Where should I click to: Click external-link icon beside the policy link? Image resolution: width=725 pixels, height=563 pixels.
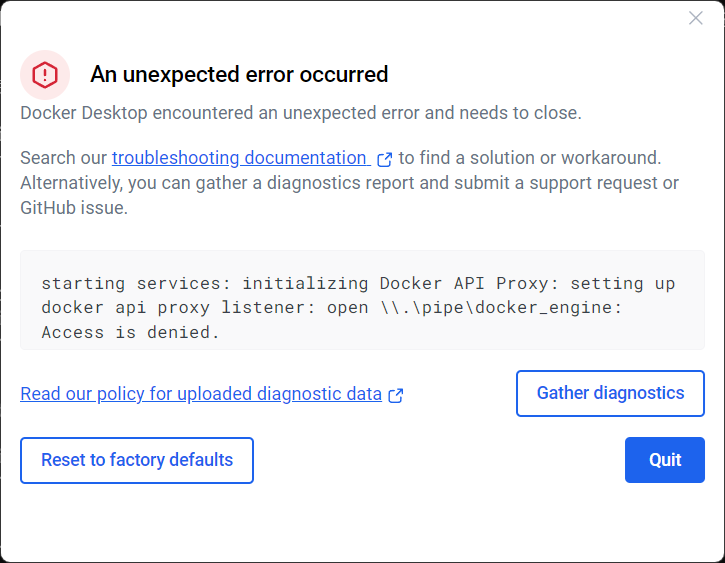point(396,395)
